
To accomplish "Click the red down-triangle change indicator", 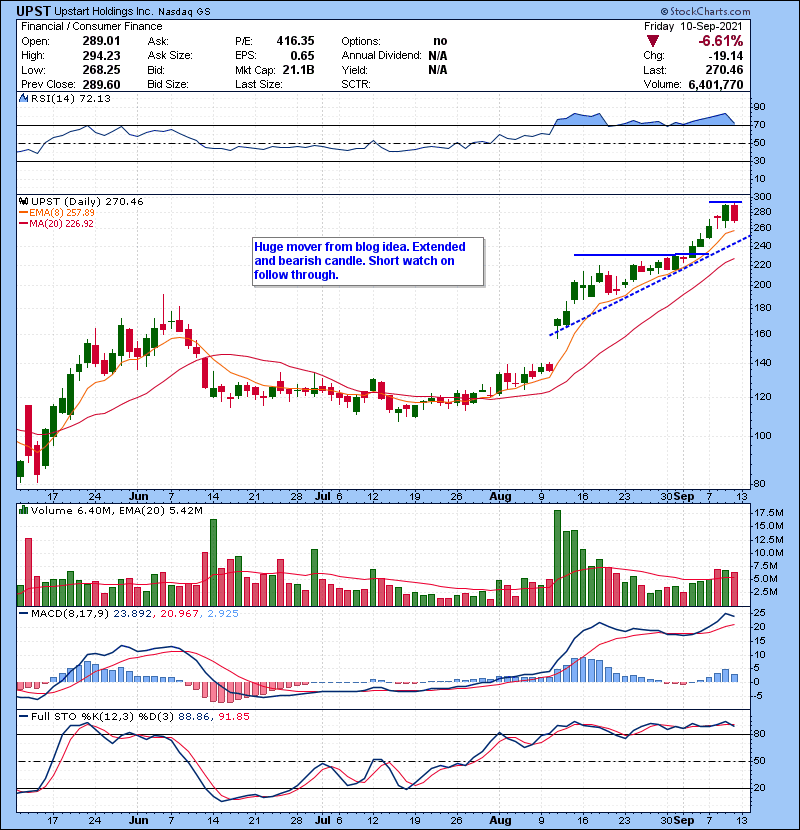I will coord(653,41).
